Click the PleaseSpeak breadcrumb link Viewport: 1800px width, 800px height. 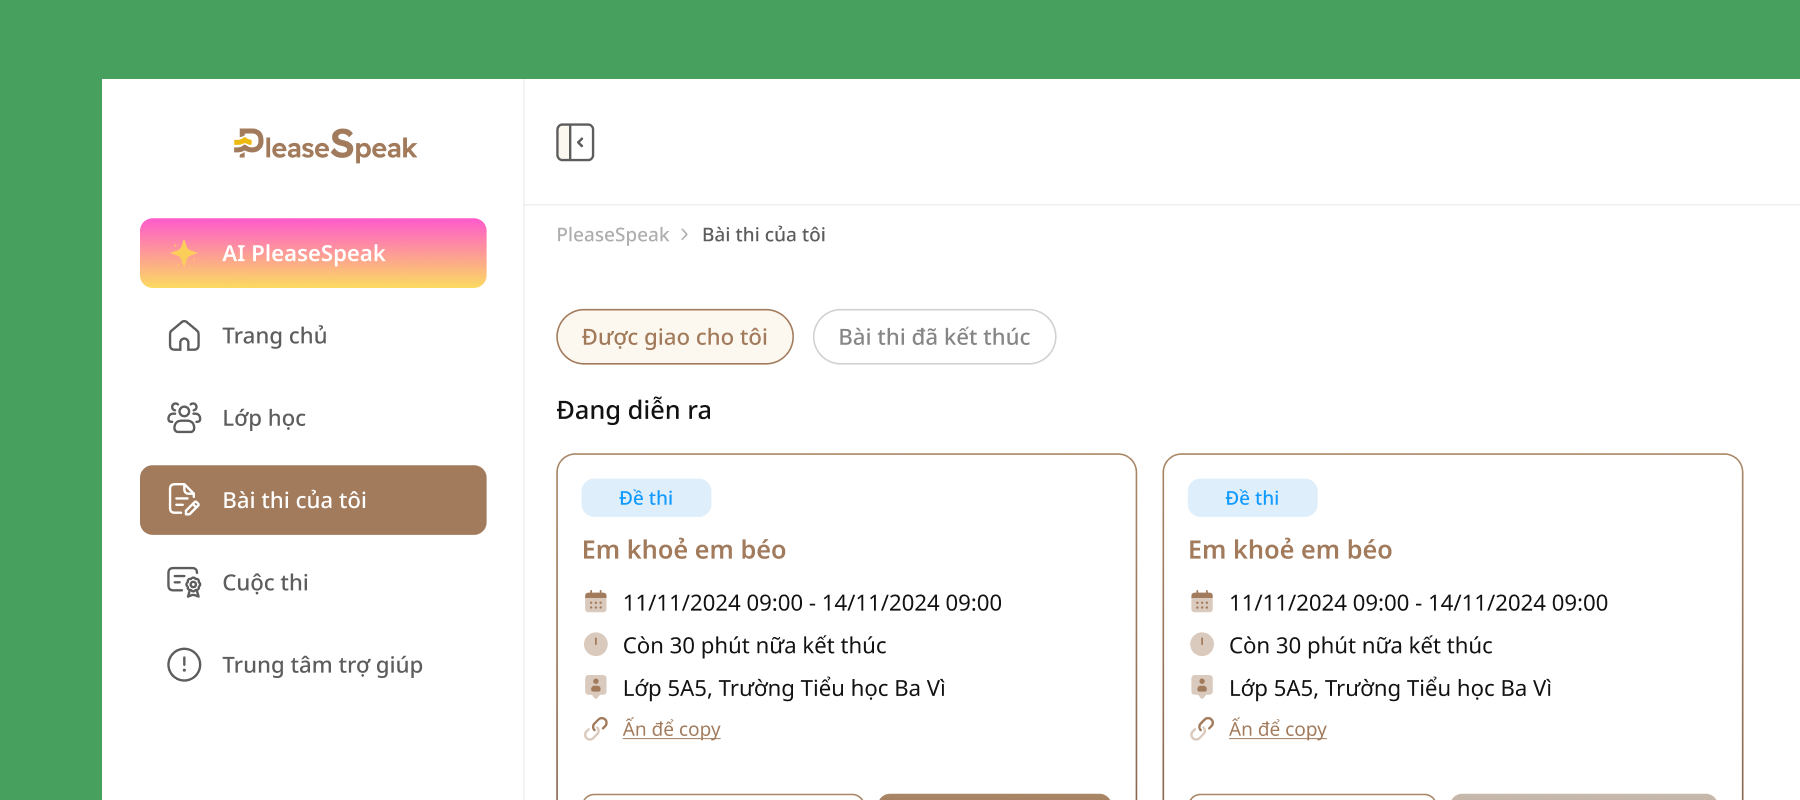613,235
